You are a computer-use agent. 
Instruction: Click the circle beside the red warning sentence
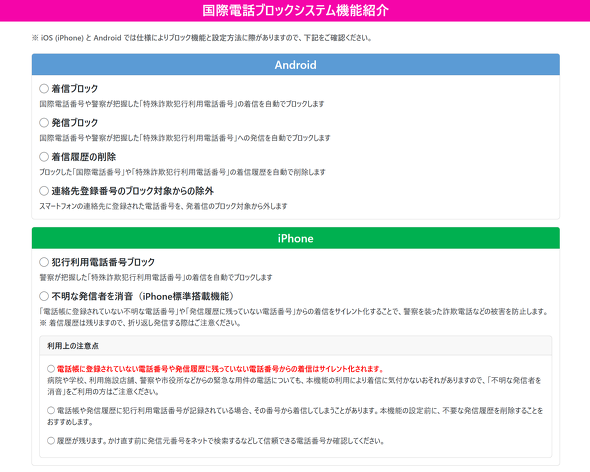coord(51,368)
